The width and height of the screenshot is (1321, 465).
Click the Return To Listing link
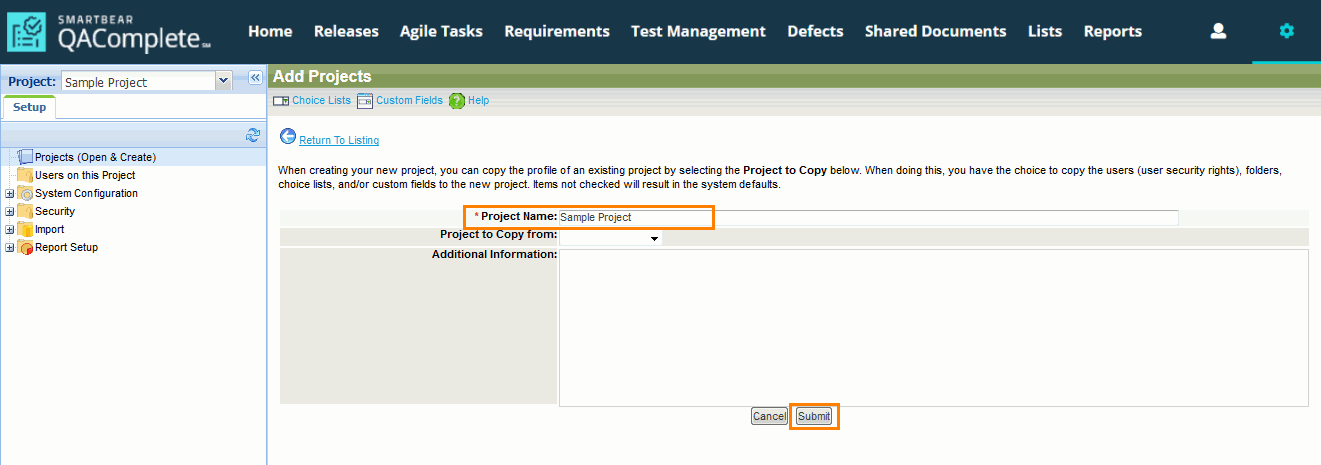[339, 140]
